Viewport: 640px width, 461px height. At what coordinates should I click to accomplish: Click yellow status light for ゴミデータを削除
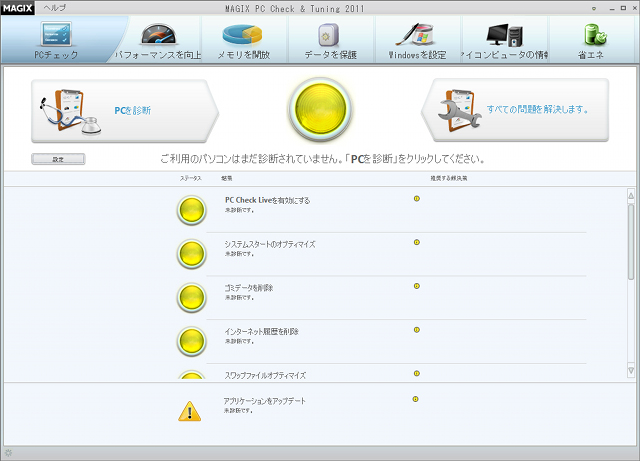(x=191, y=298)
